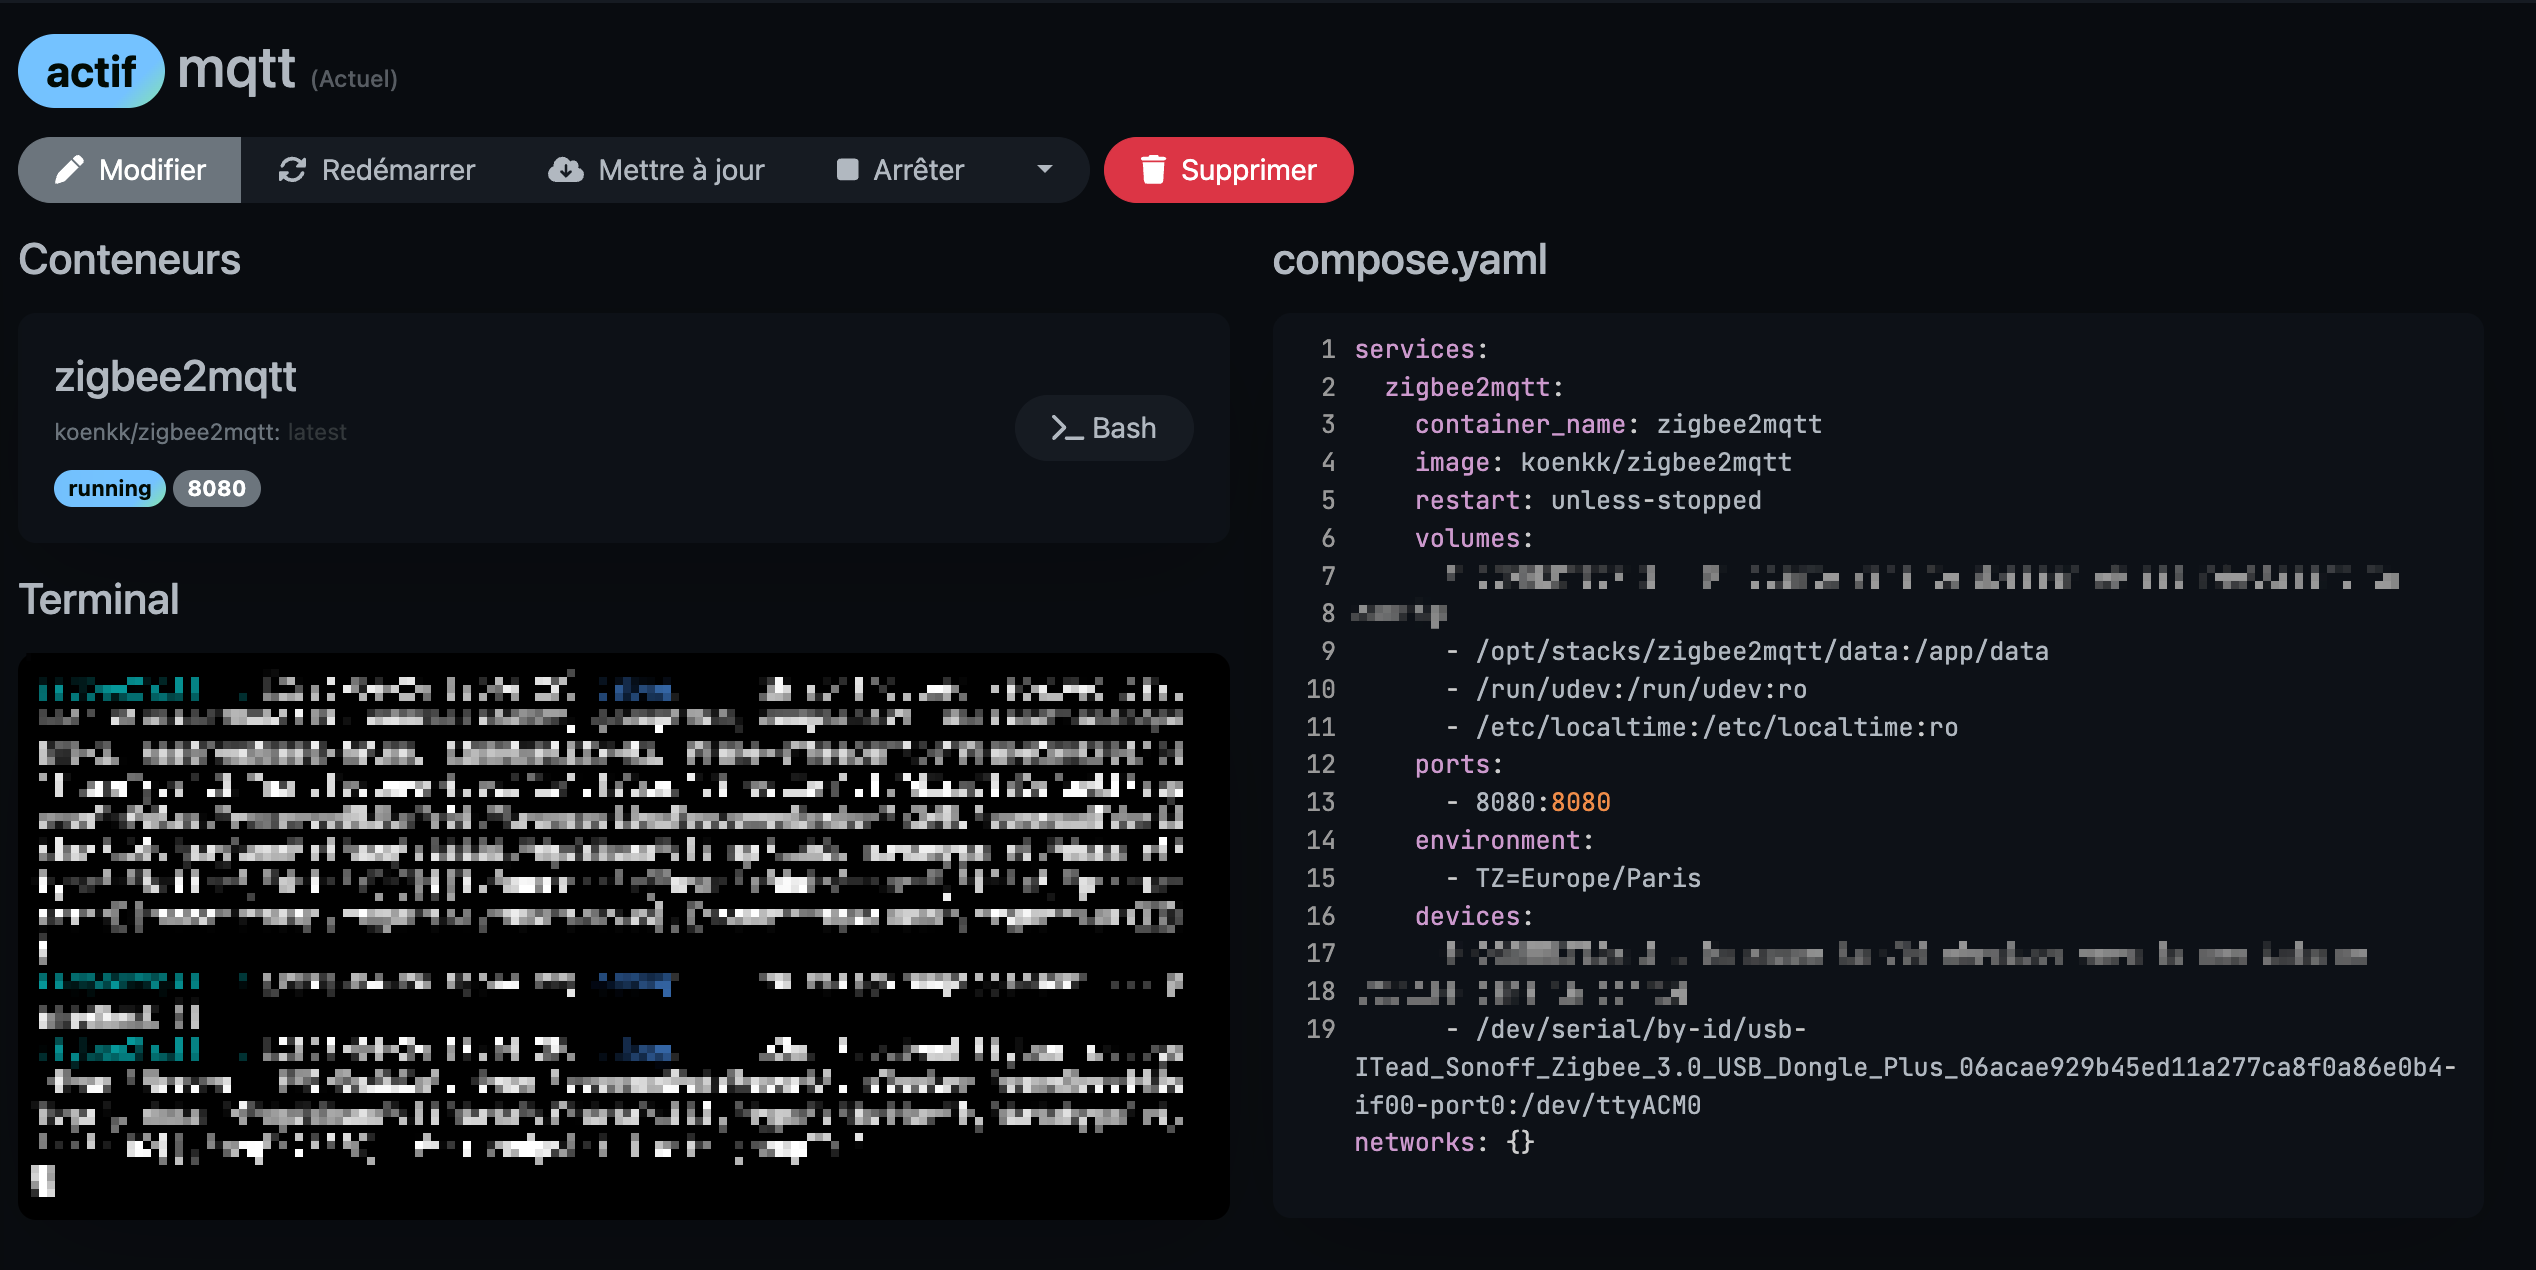Click the mqtt stack title
Image resolution: width=2536 pixels, height=1270 pixels.
[236, 70]
